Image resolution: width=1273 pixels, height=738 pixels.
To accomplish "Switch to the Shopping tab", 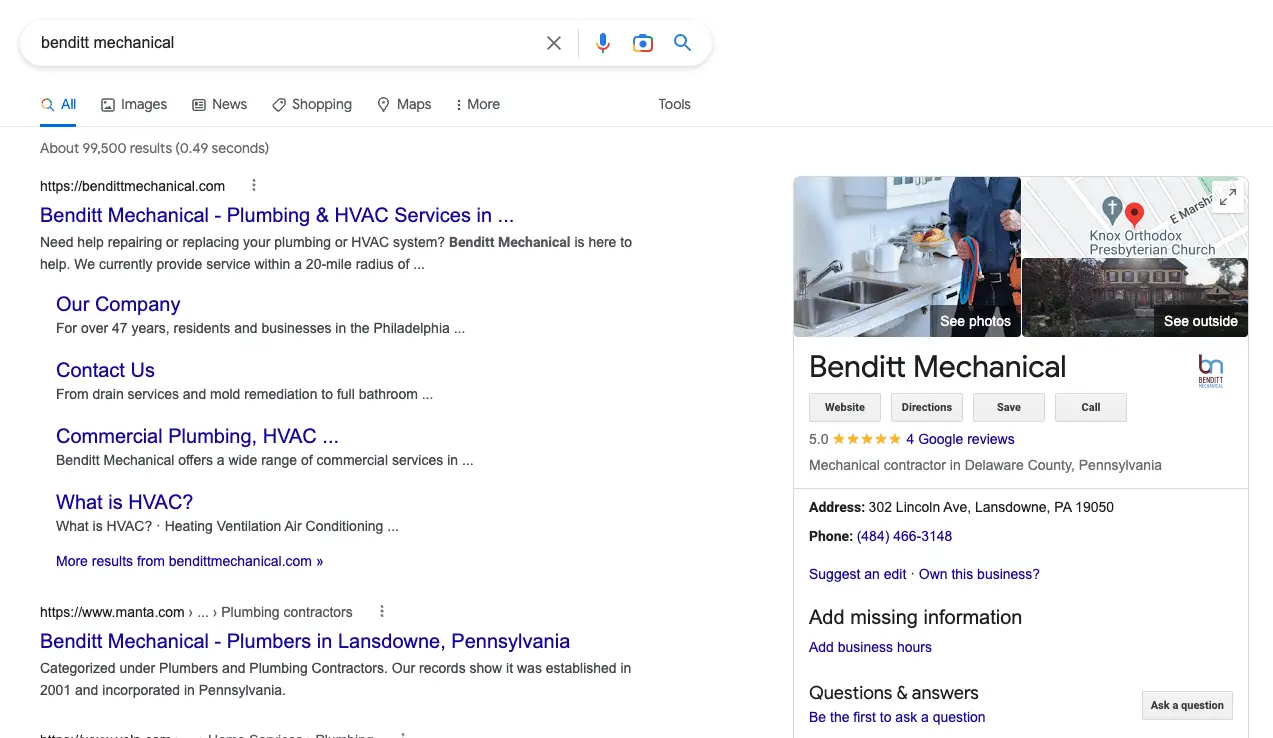I will pos(312,104).
